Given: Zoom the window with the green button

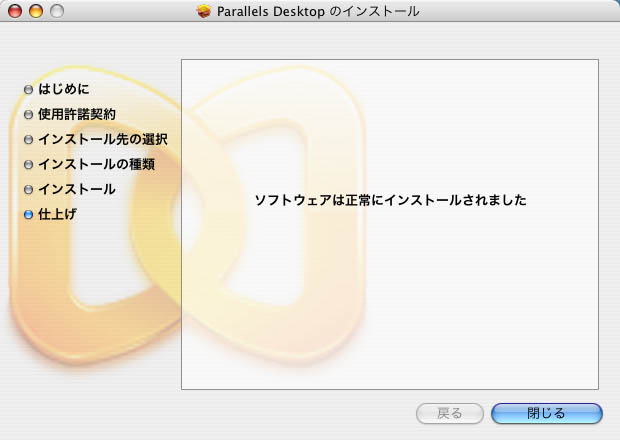Looking at the screenshot, I should click(x=56, y=11).
